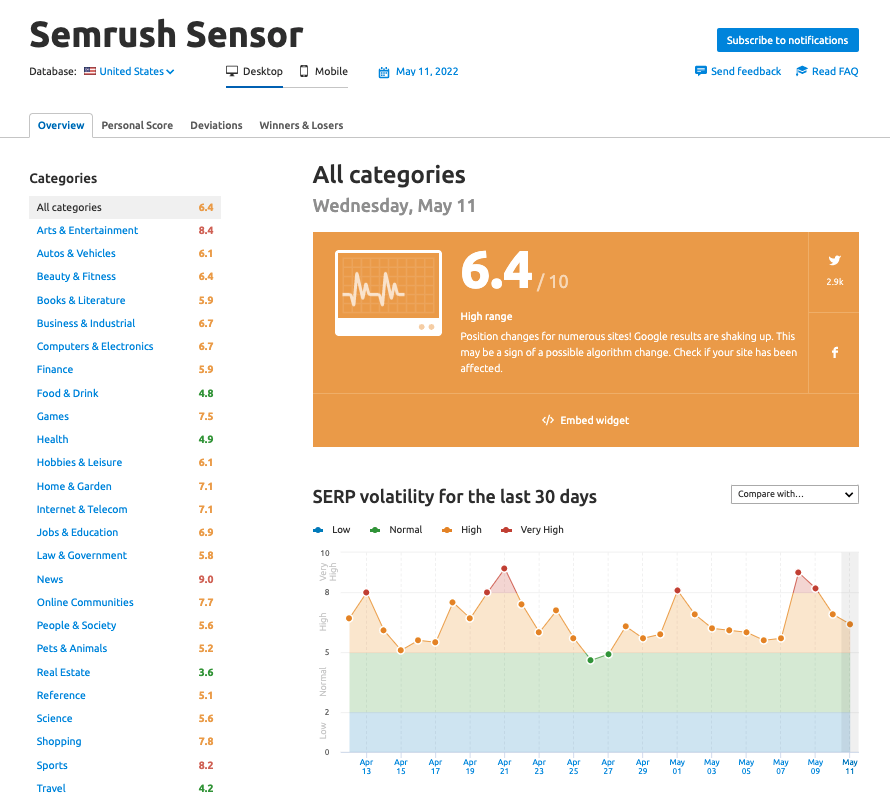Screen dimensions: 890x811
Task: Click the calendar icon beside May 11, 2022
Action: pos(384,72)
